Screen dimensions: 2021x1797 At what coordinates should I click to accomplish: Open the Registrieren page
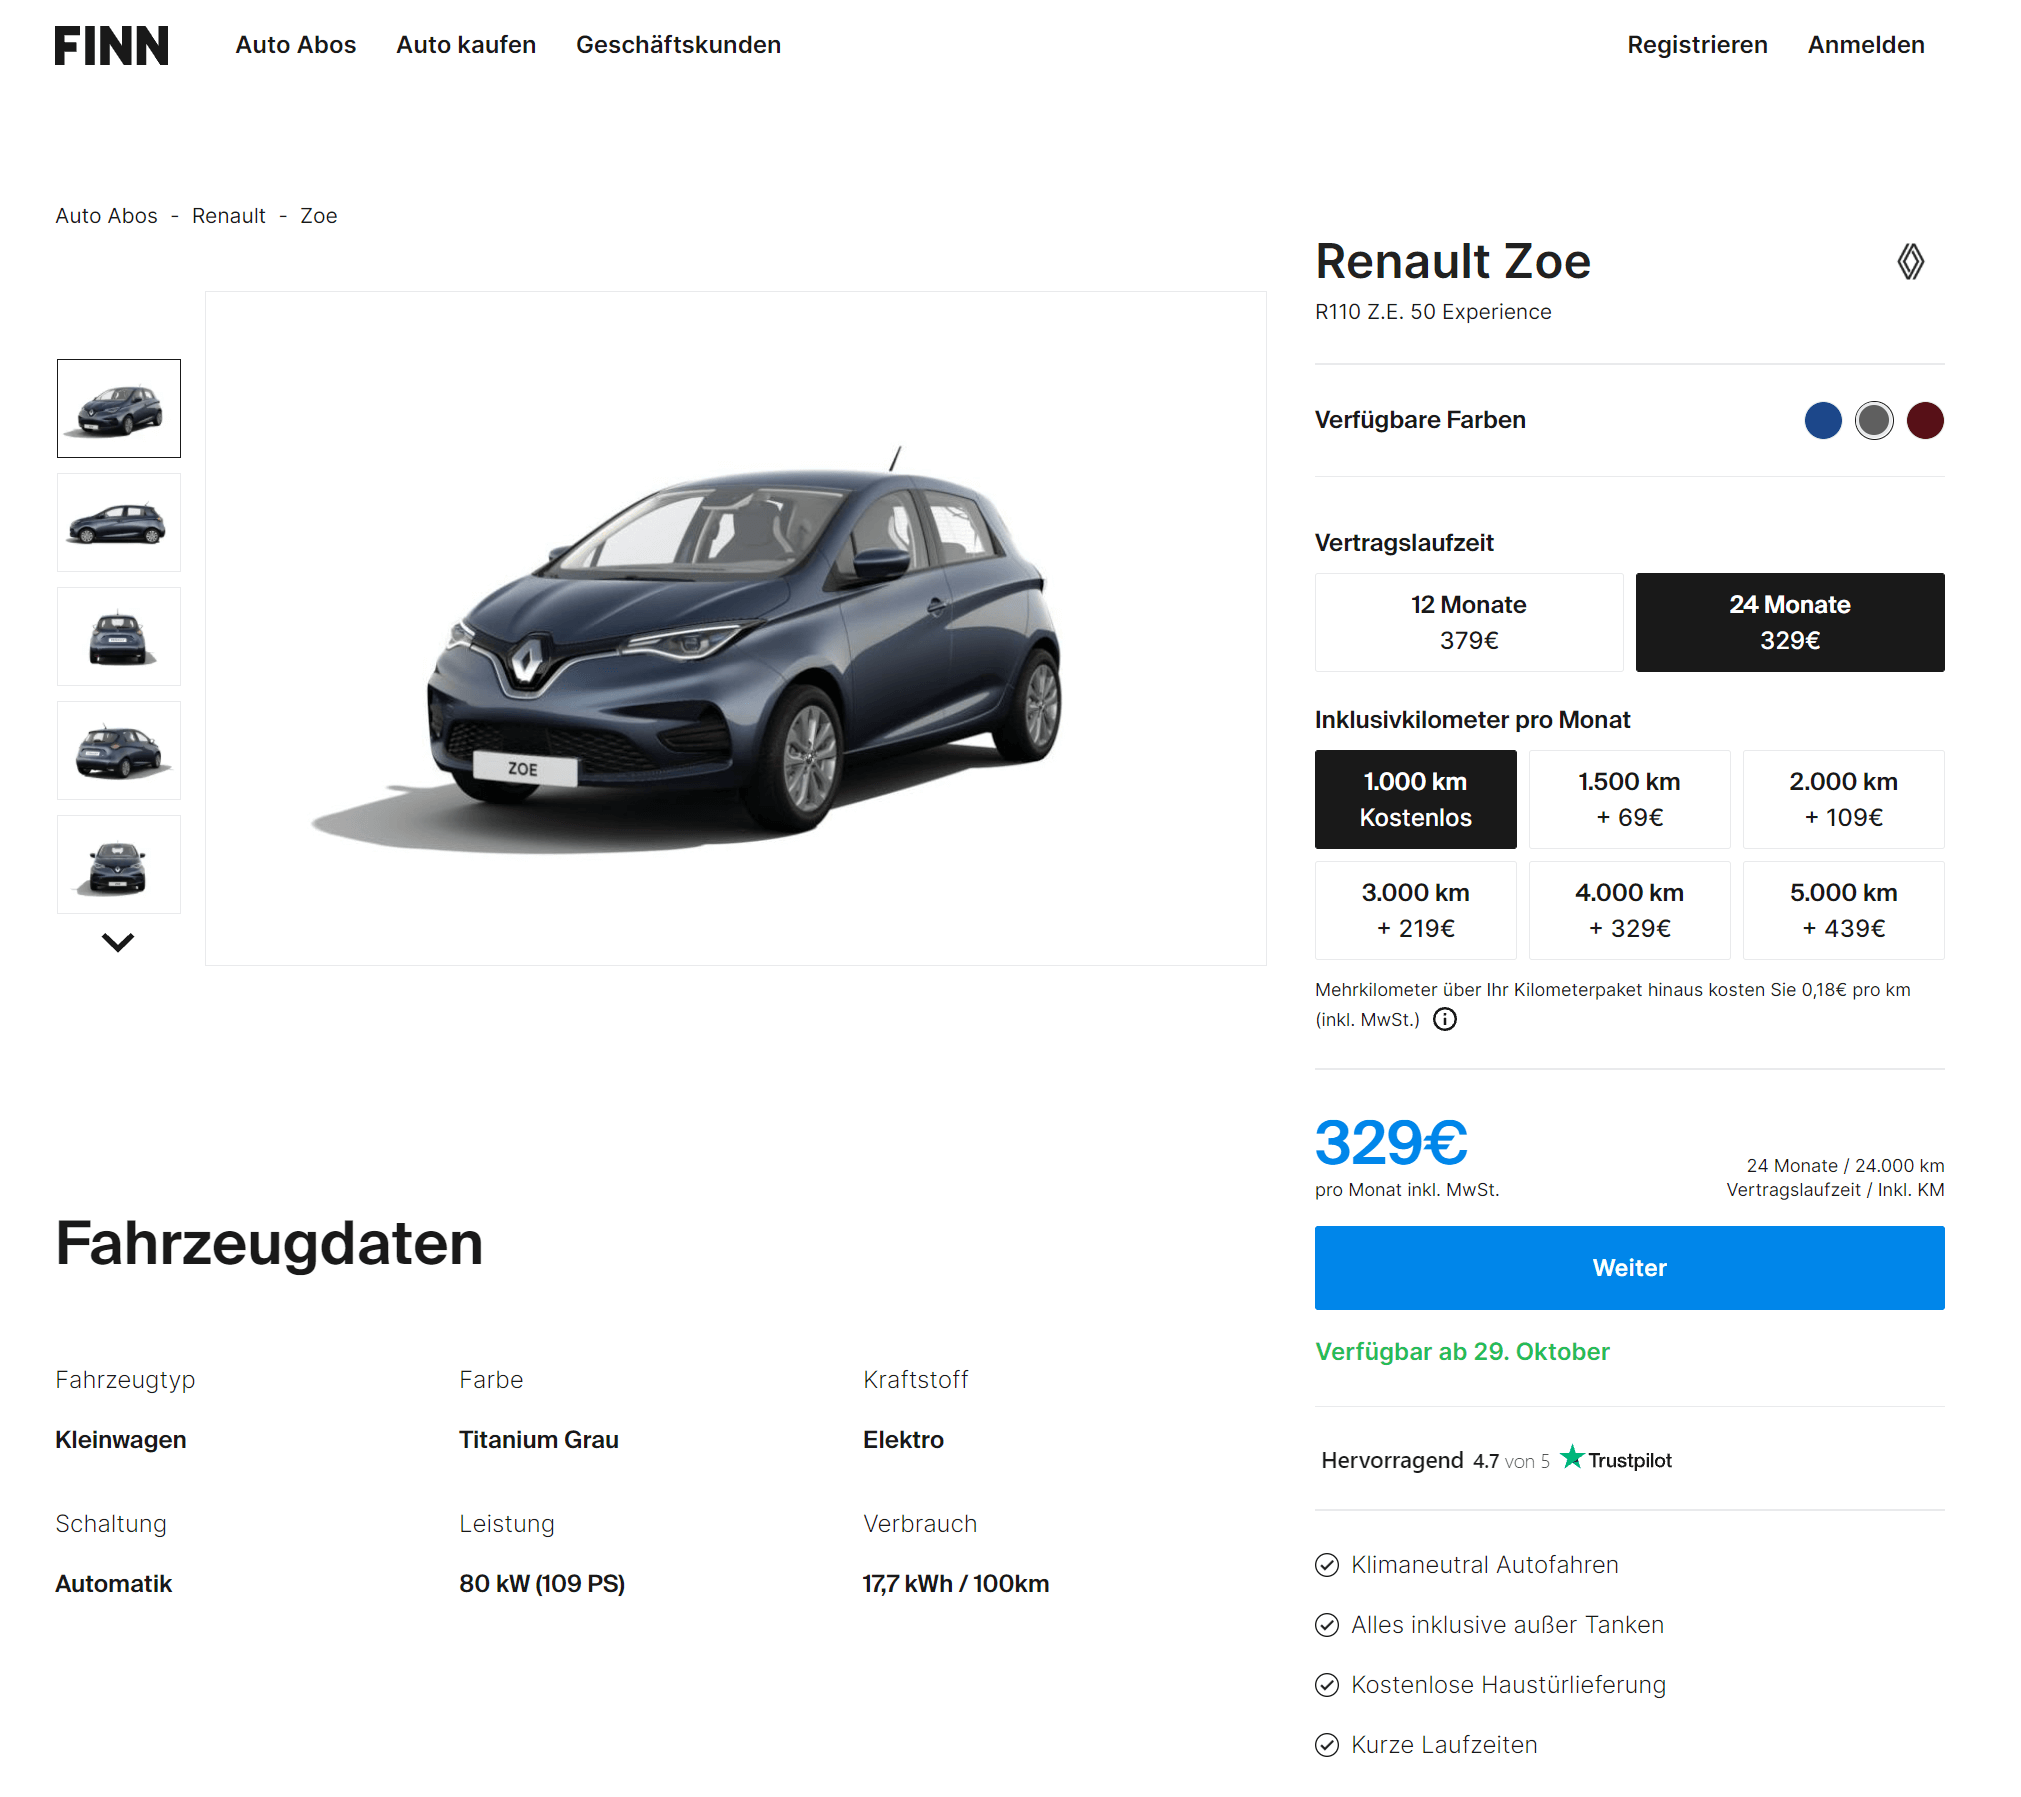point(1697,45)
